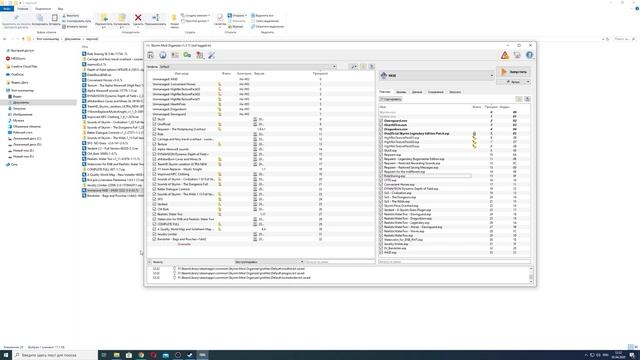This screenshot has height=360, width=640.
Task: Click Install Mod from archive icon
Action: tap(151, 55)
